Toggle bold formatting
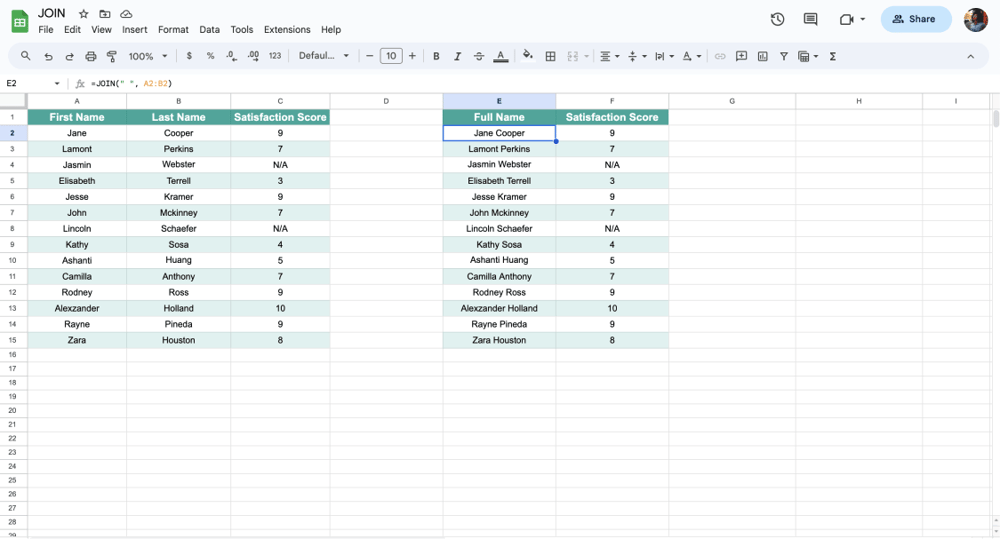Viewport: 1000px width, 539px height. pos(436,56)
